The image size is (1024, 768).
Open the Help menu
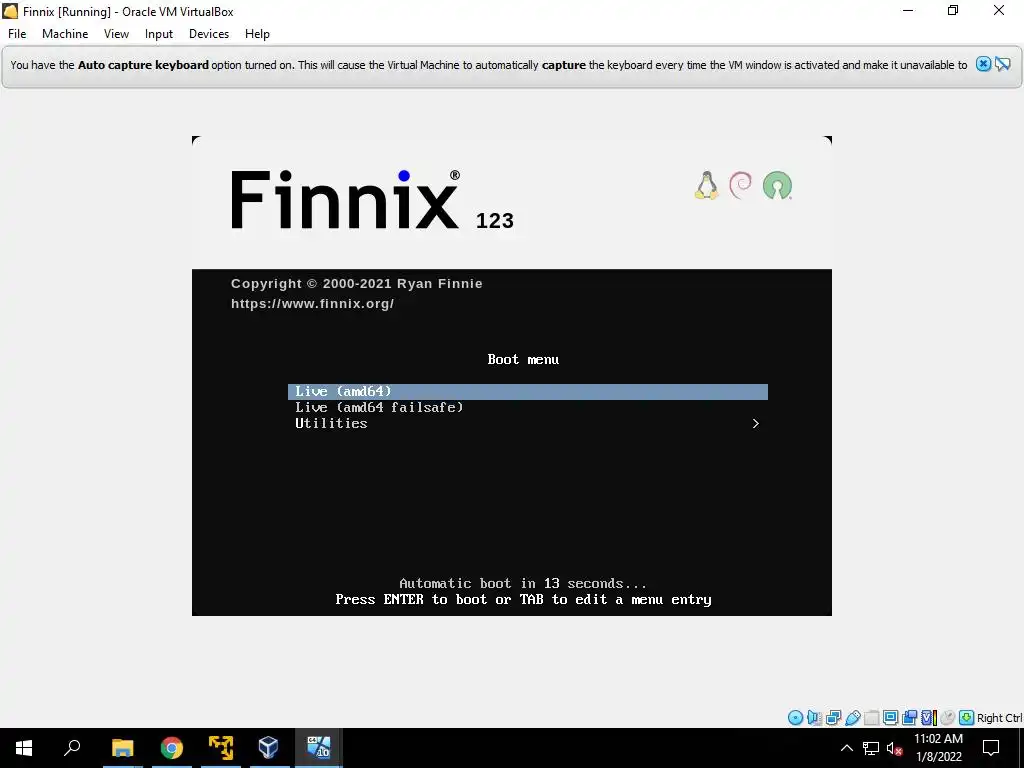tap(257, 34)
